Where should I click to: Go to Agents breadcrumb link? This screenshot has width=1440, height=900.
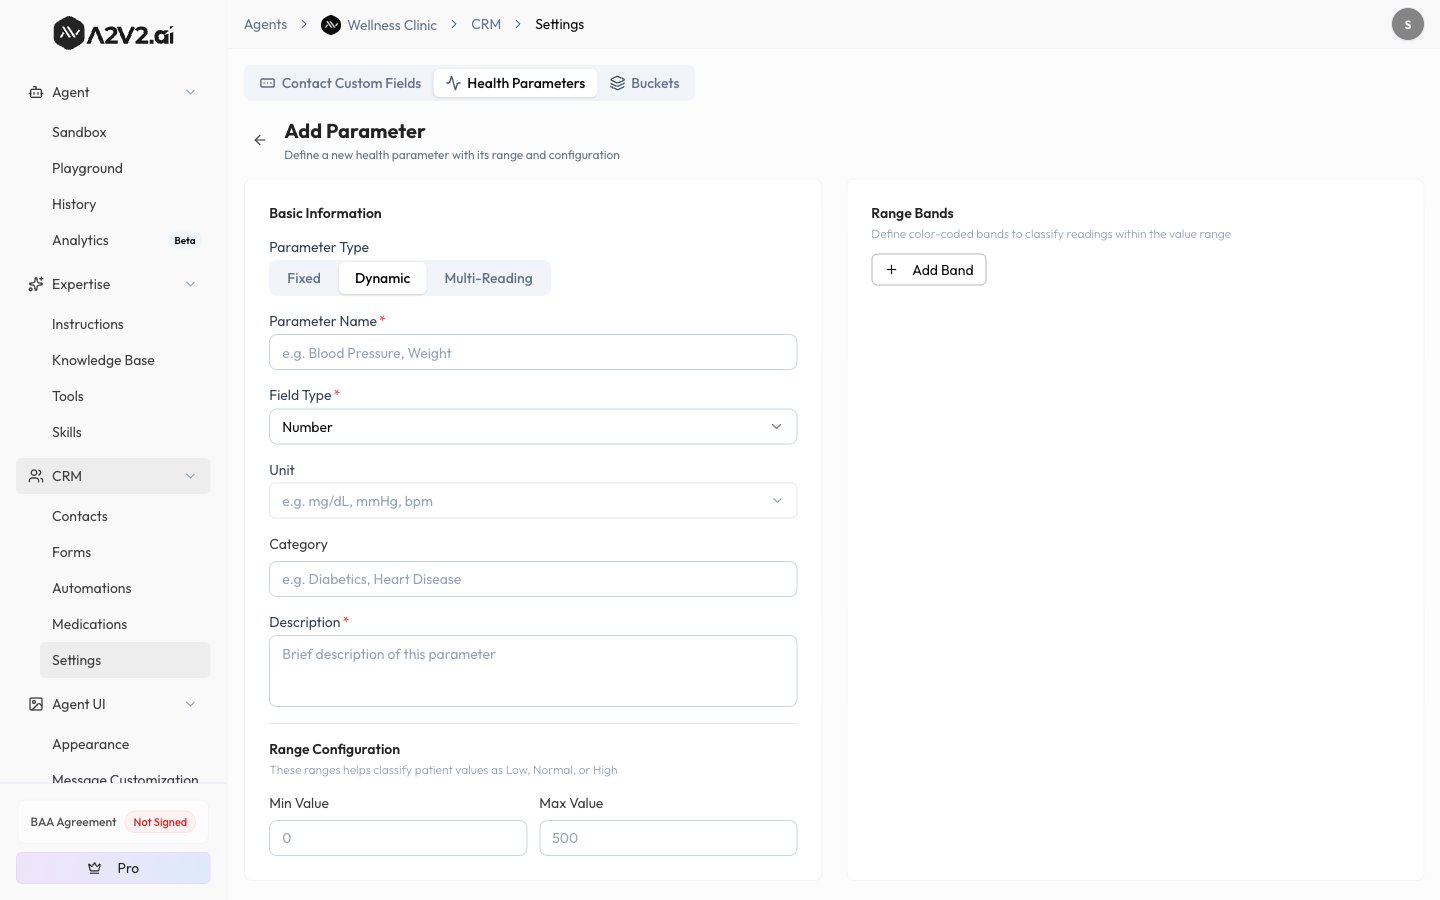pos(265,24)
